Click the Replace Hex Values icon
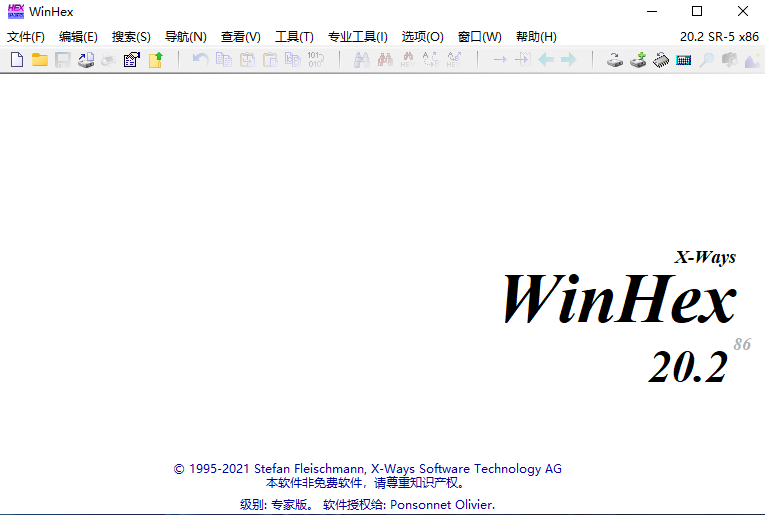 click(x=454, y=59)
